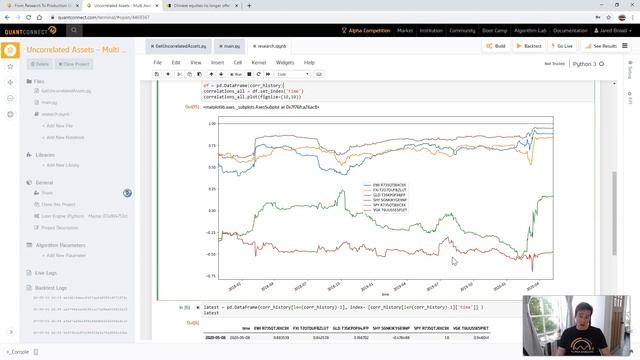
Task: Click Add New Library
Action: coord(61,165)
